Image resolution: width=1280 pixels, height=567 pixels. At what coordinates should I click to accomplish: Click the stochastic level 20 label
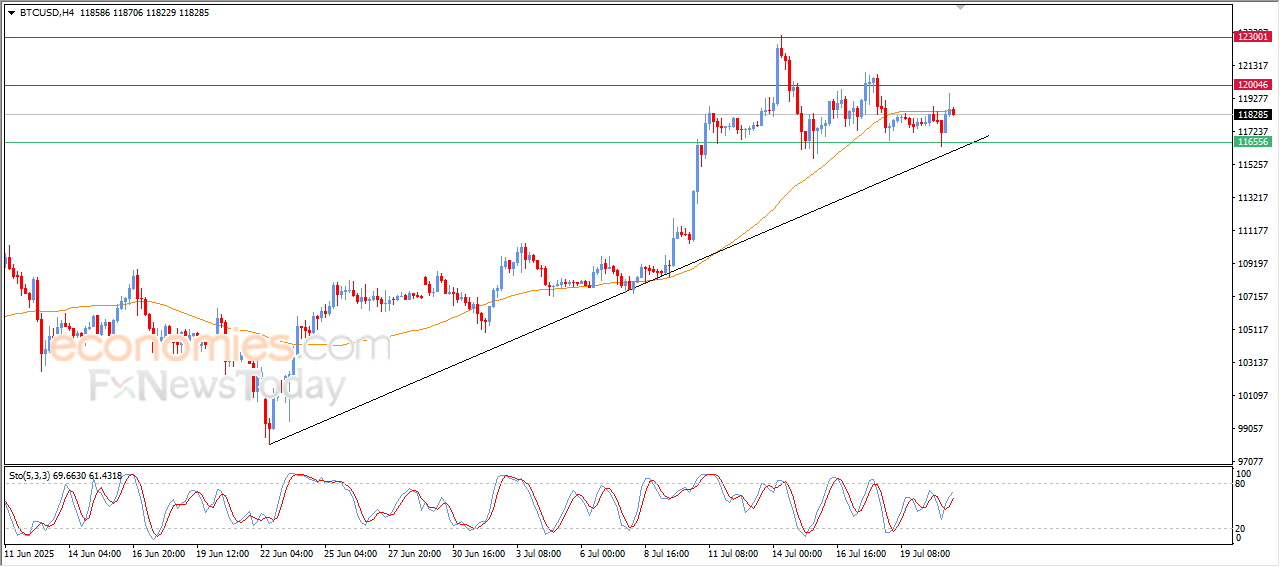pos(1242,527)
